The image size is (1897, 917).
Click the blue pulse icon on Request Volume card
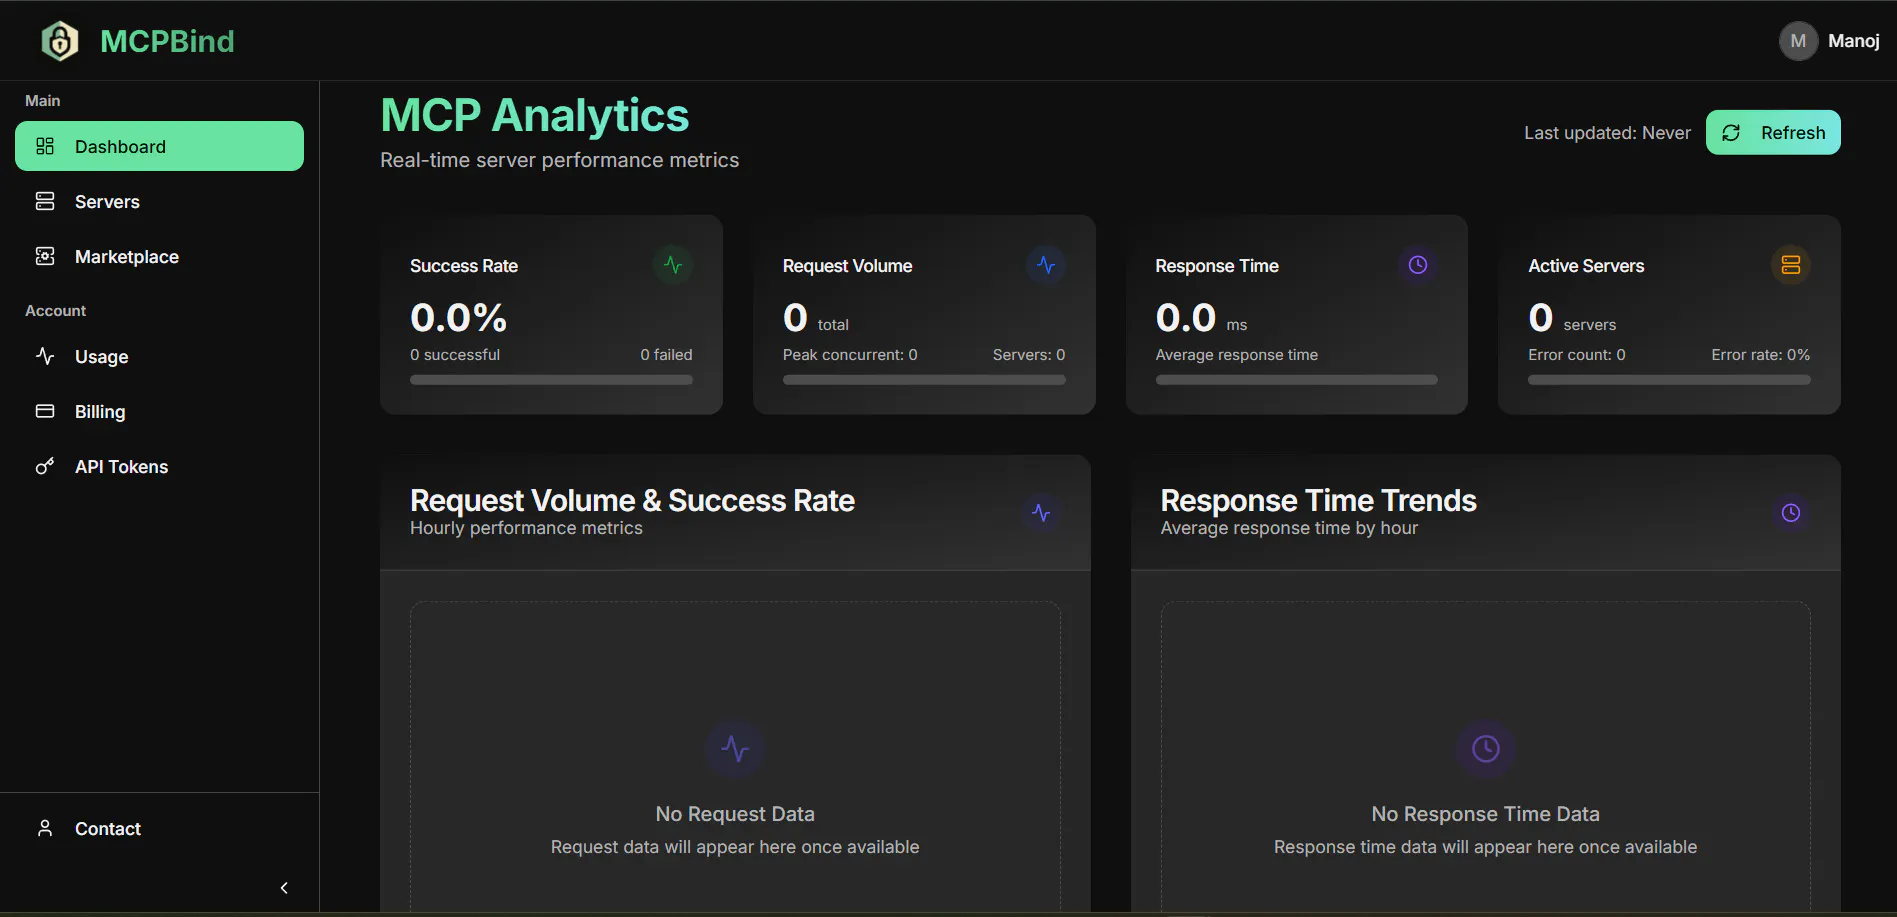[1046, 265]
